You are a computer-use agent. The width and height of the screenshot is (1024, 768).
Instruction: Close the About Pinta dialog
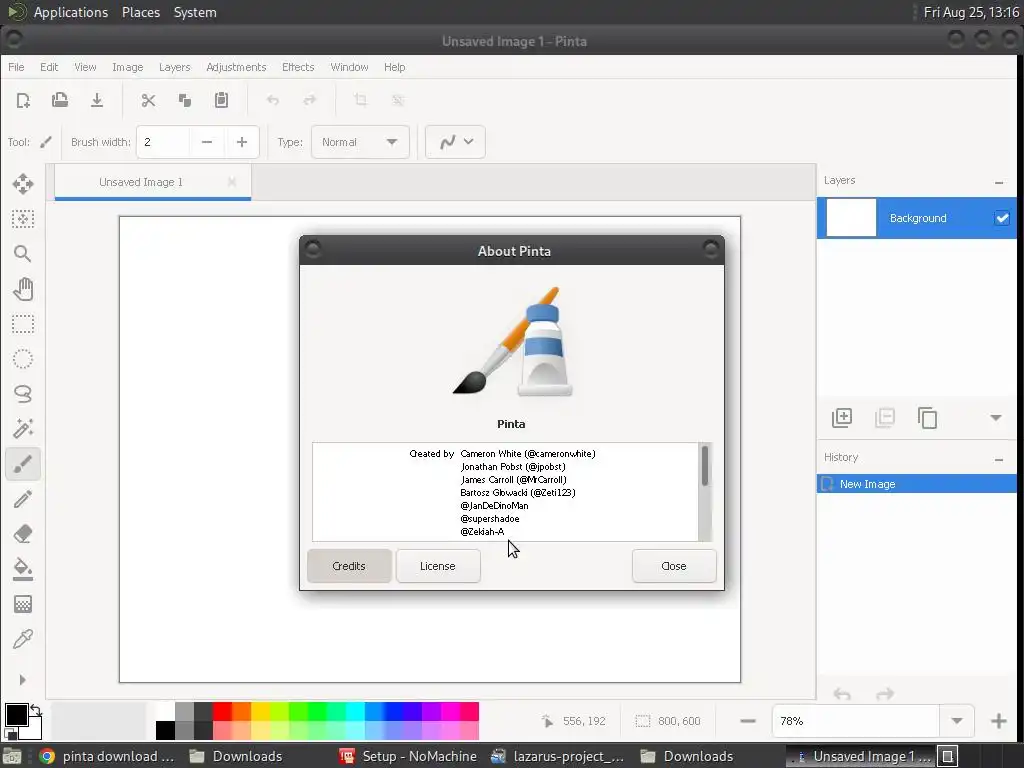[673, 566]
